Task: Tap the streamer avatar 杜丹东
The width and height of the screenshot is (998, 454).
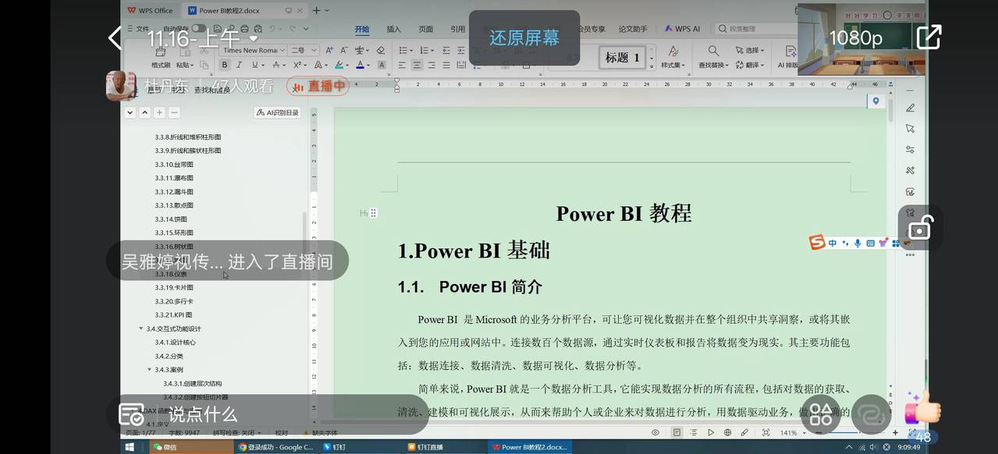Action: coord(121,85)
